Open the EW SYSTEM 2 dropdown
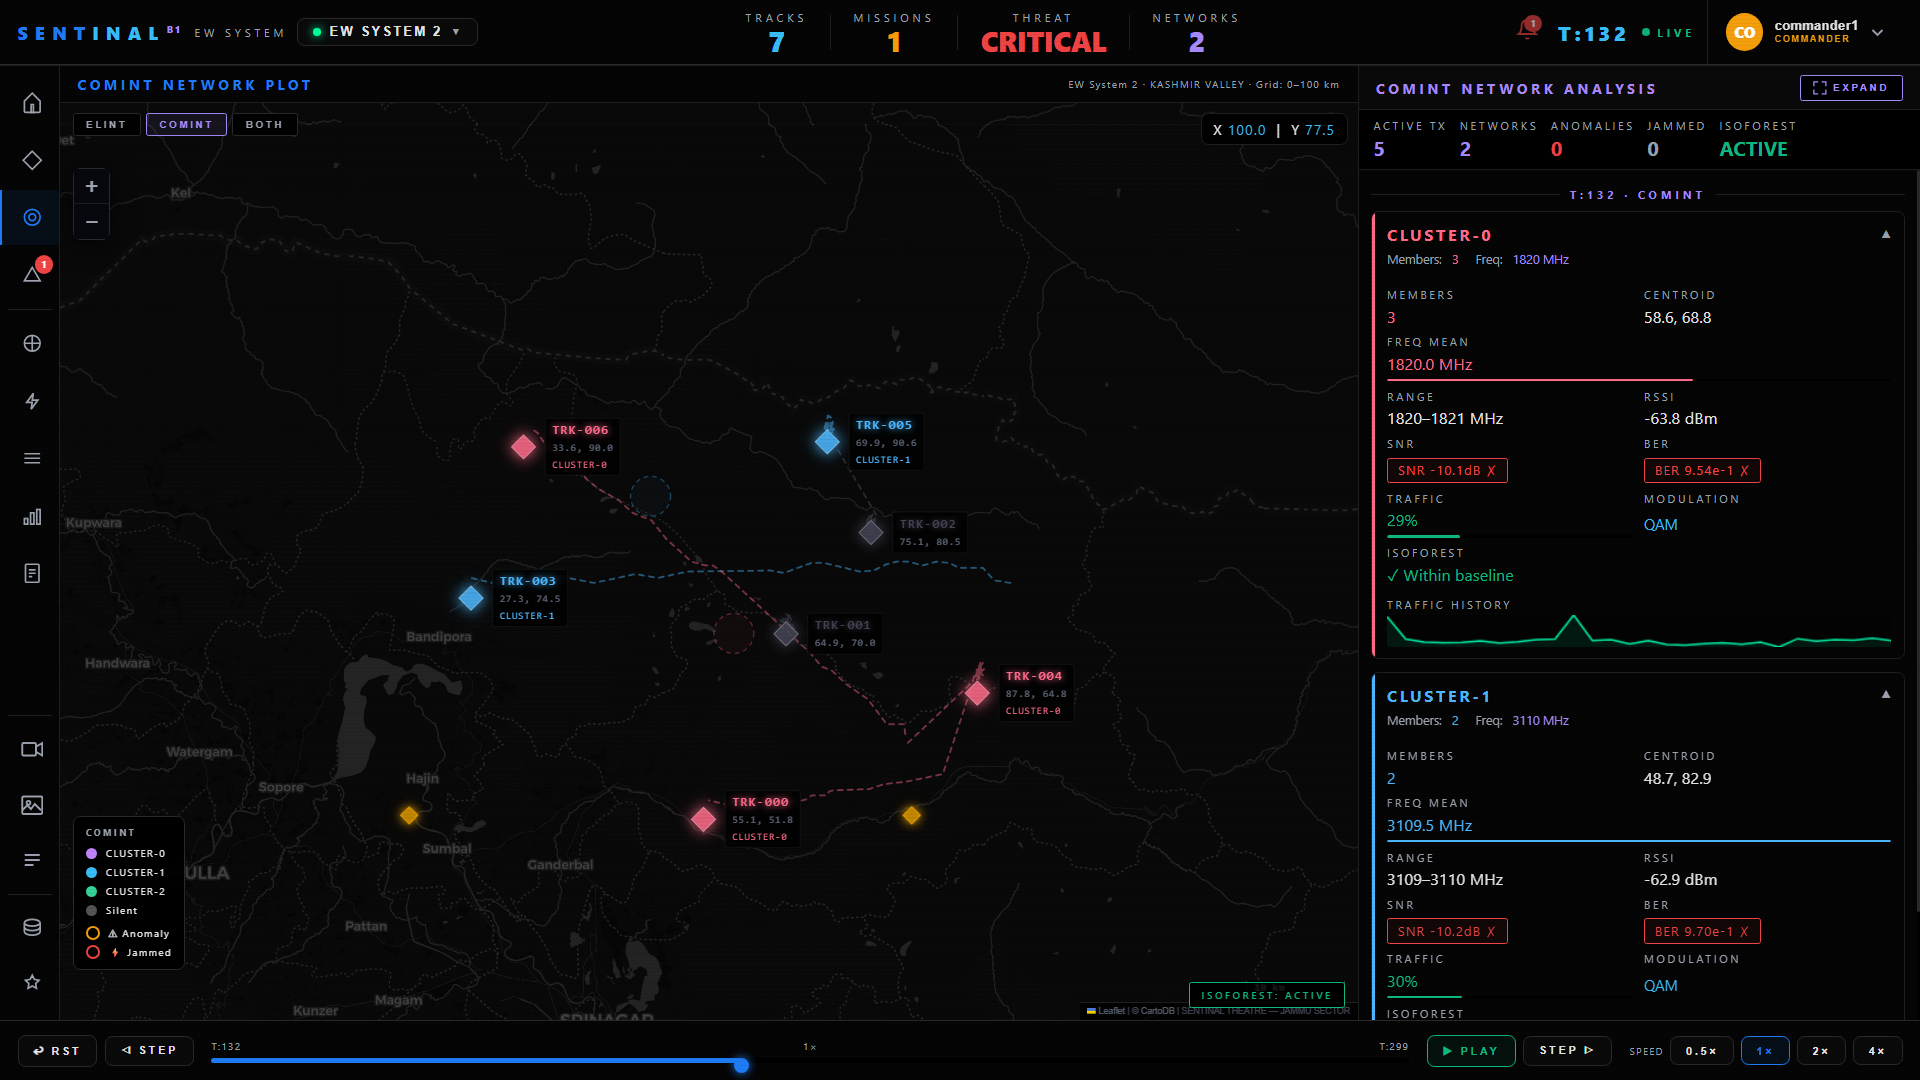The image size is (1920, 1080). [x=387, y=32]
